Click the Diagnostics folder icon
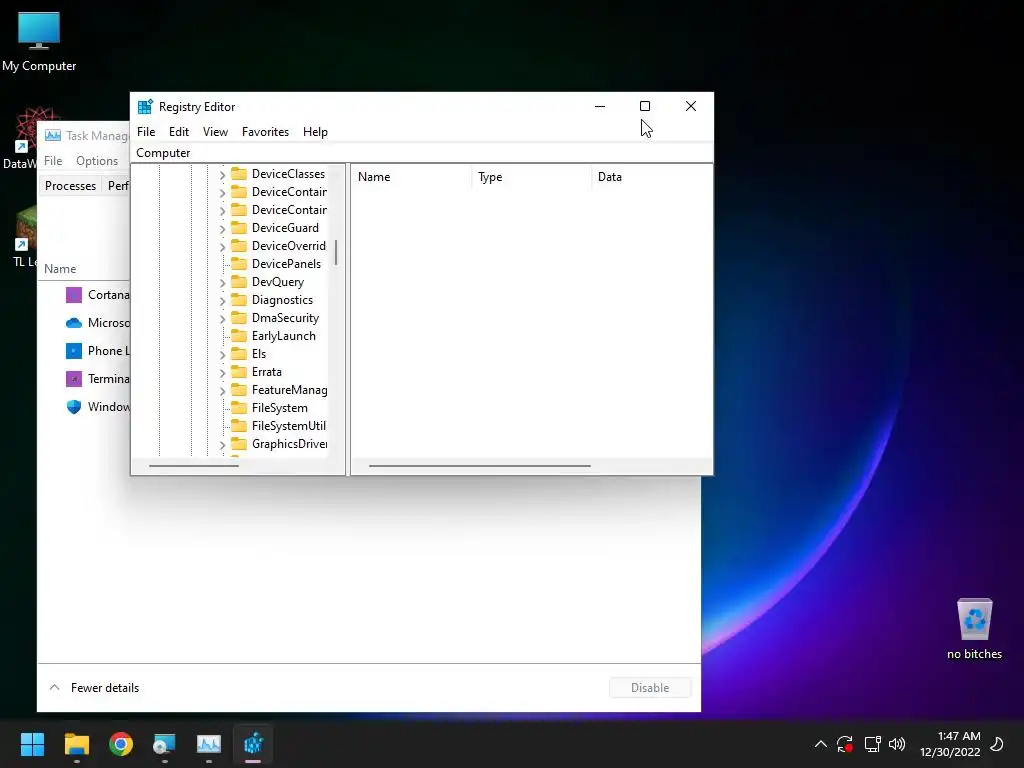 [239, 300]
